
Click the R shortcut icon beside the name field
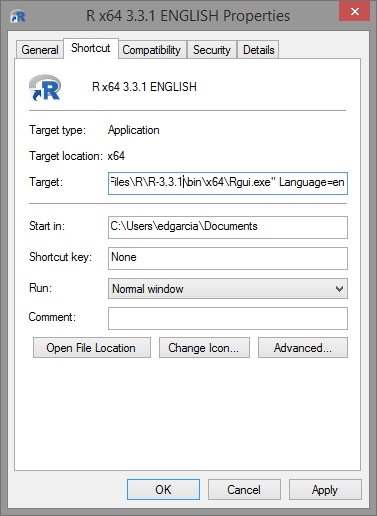click(x=45, y=88)
